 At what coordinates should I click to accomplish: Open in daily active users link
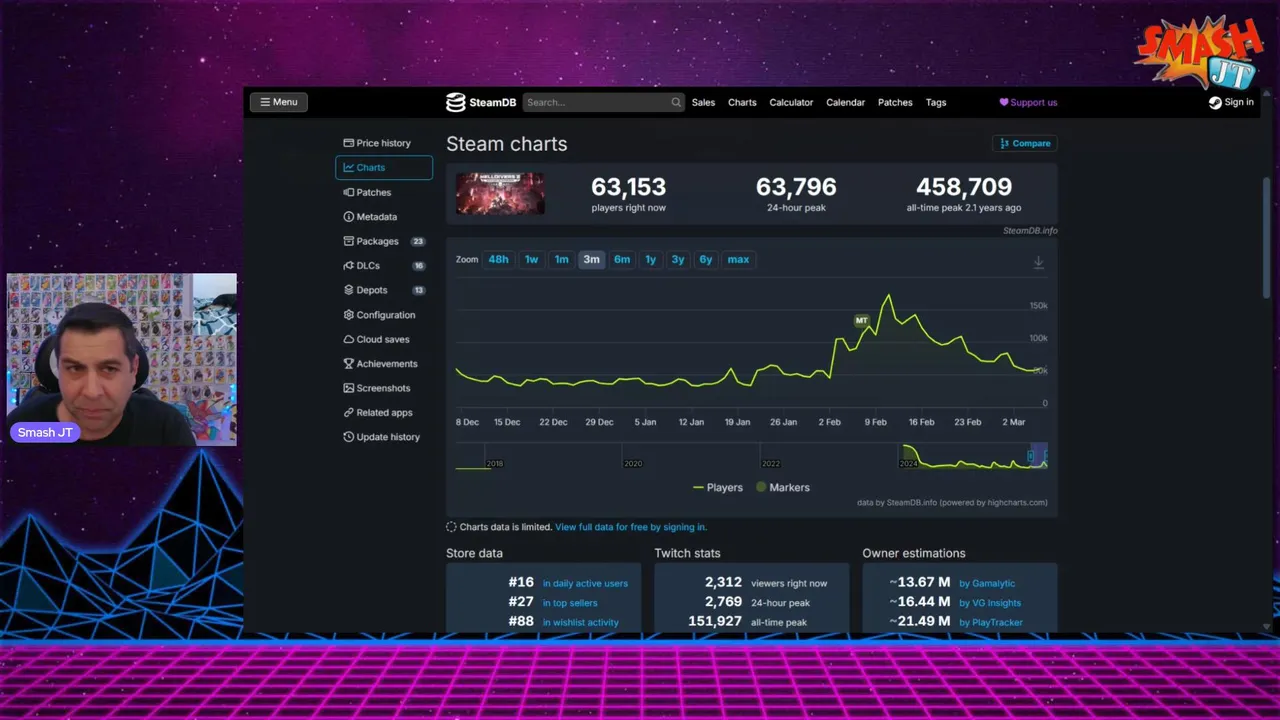point(585,583)
